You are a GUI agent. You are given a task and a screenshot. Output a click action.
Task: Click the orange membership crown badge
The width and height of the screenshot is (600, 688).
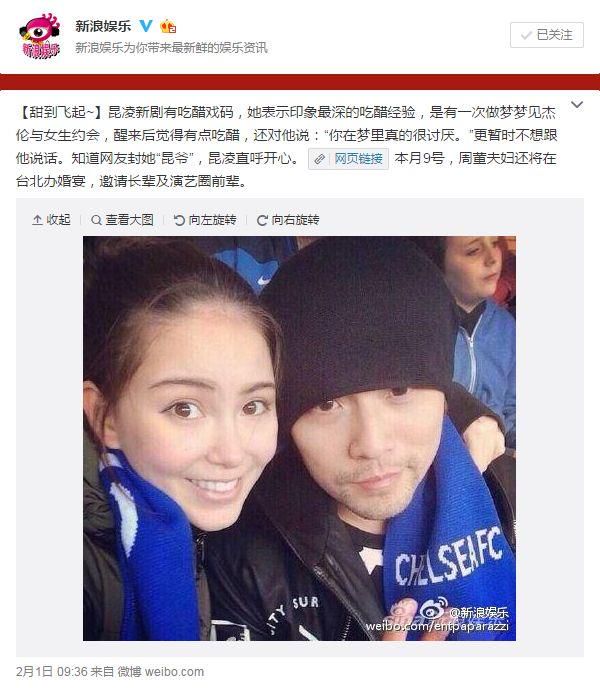point(168,27)
